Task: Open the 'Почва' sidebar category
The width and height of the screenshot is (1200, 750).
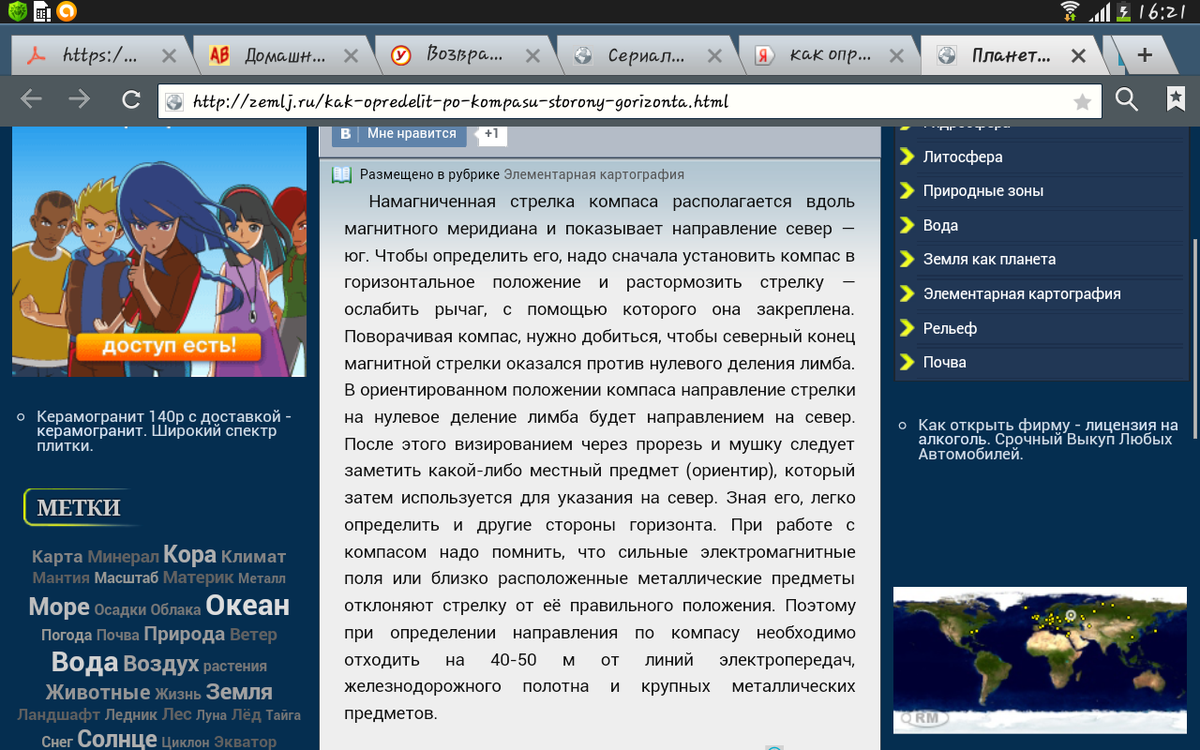Action: tap(945, 362)
